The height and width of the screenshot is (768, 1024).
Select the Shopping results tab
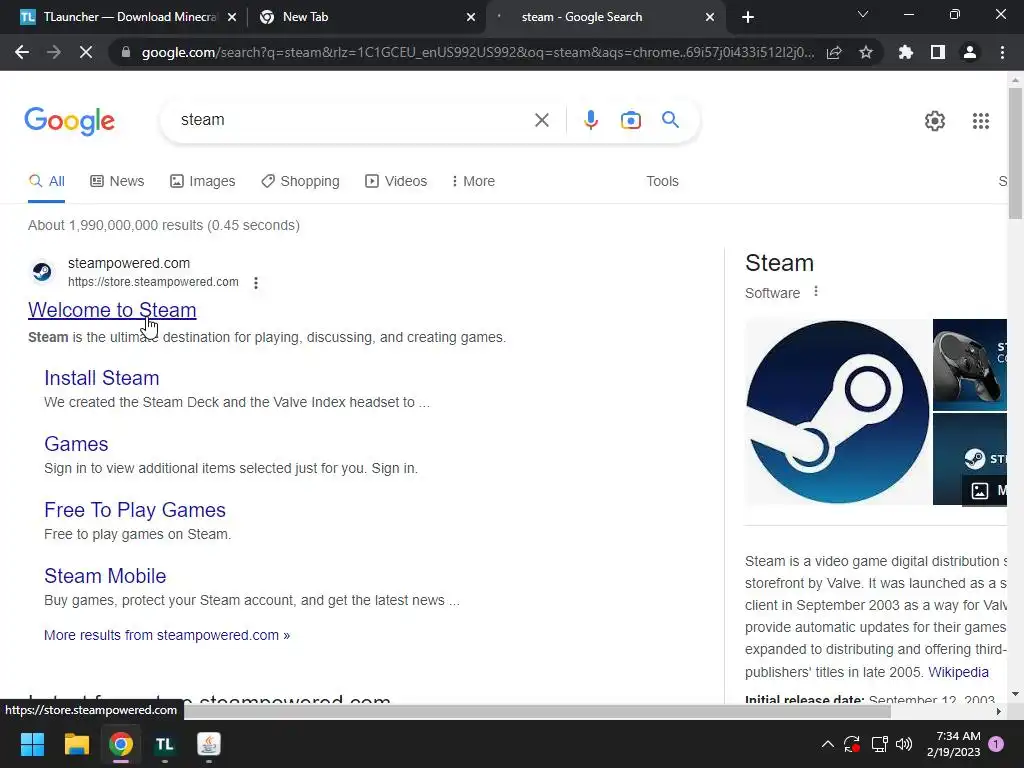pyautogui.click(x=300, y=181)
